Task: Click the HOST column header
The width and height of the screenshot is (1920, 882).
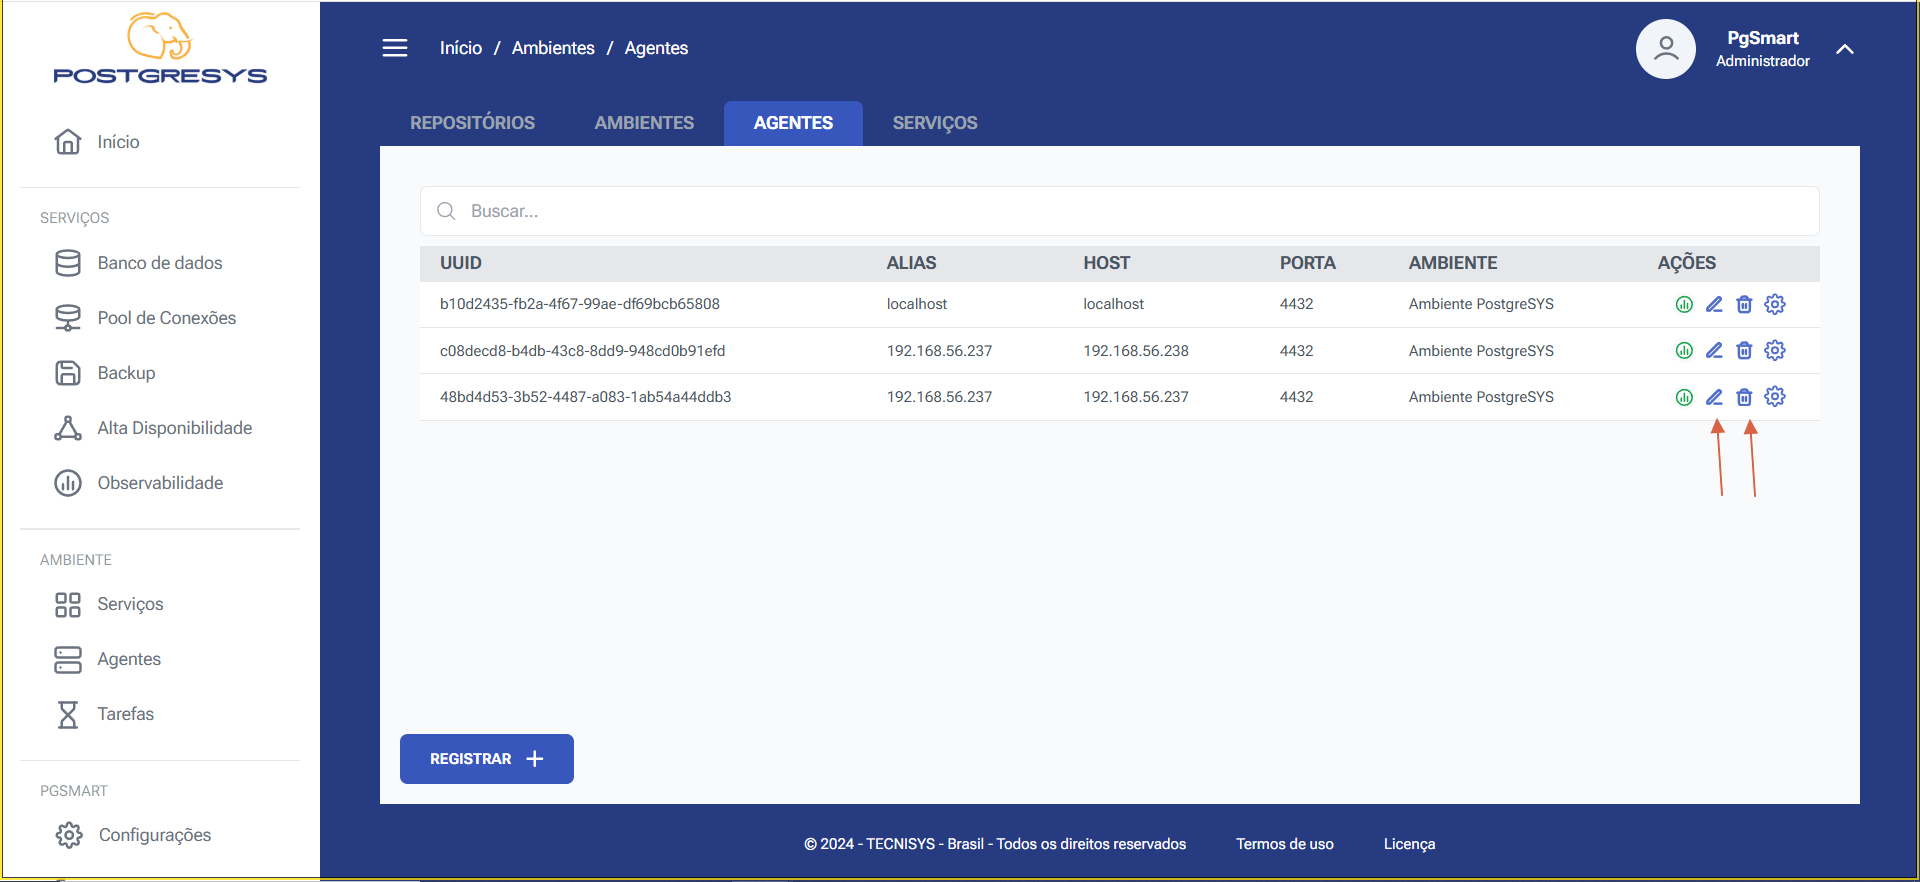Action: coord(1107,263)
